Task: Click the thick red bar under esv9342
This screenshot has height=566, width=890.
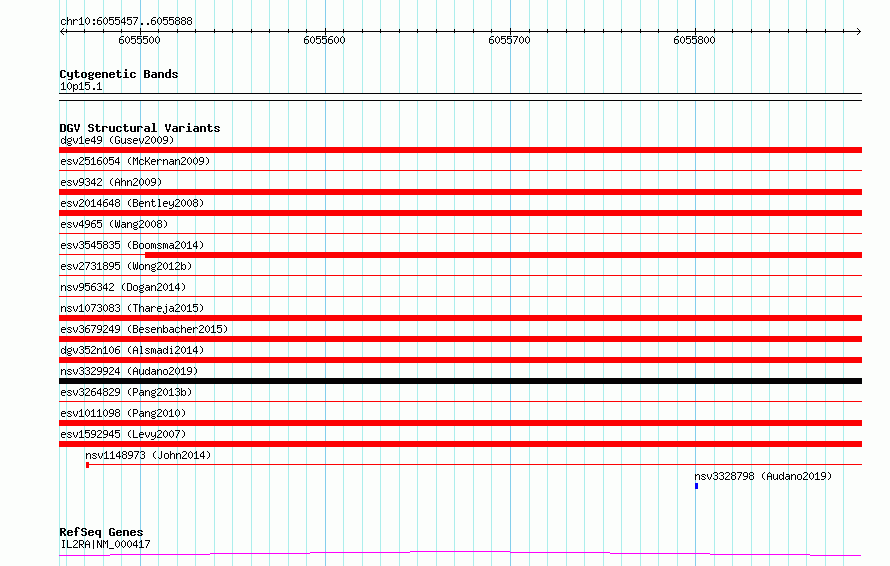Action: point(460,192)
